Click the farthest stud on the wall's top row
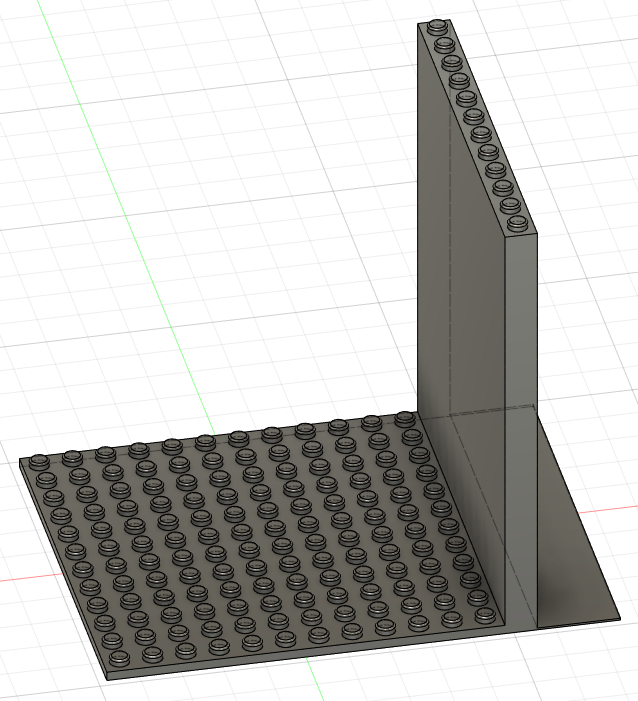The image size is (638, 701). click(x=437, y=26)
